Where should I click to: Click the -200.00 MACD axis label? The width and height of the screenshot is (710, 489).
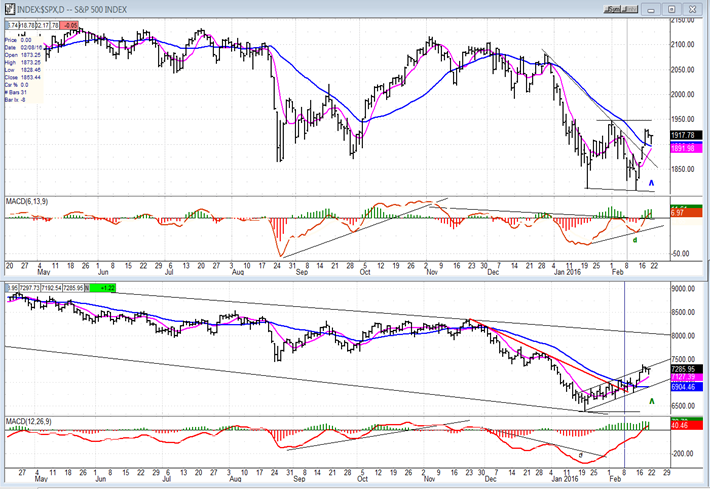[683, 454]
